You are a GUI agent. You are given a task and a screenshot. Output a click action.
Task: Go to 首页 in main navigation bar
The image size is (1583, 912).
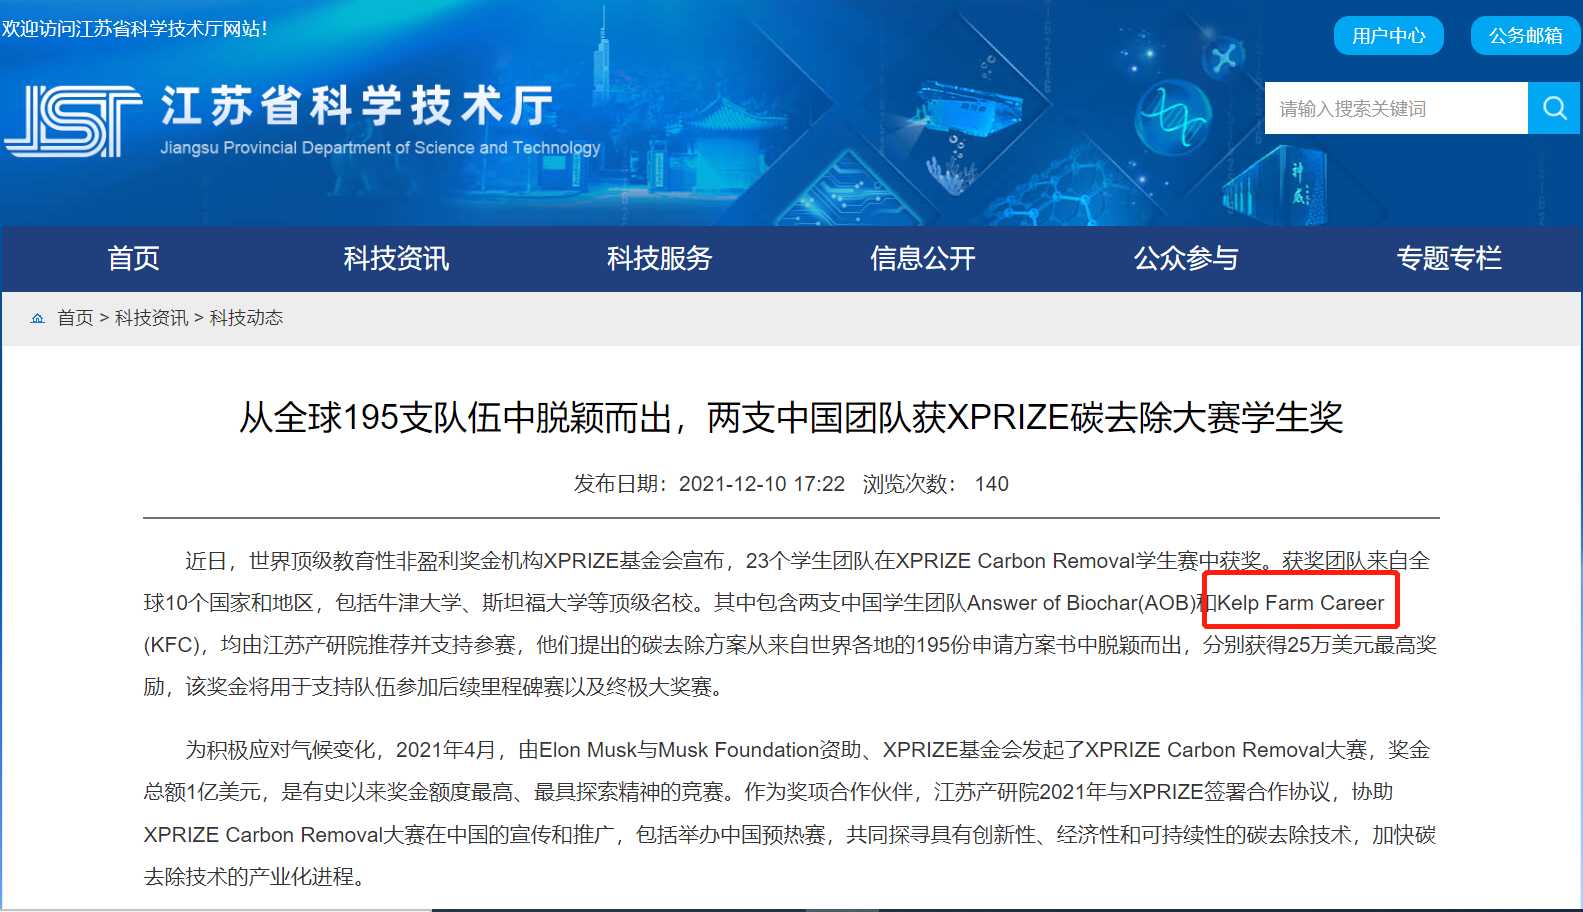[133, 259]
